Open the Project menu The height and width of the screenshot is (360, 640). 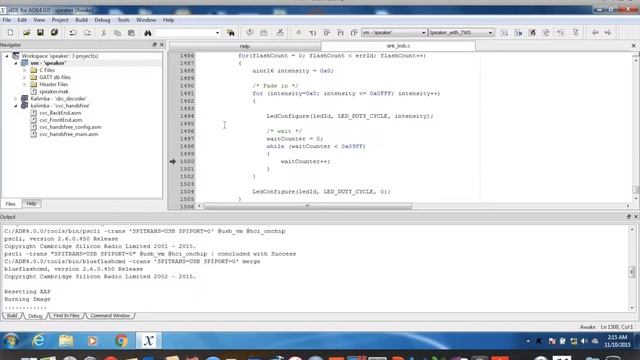pyautogui.click(x=60, y=20)
